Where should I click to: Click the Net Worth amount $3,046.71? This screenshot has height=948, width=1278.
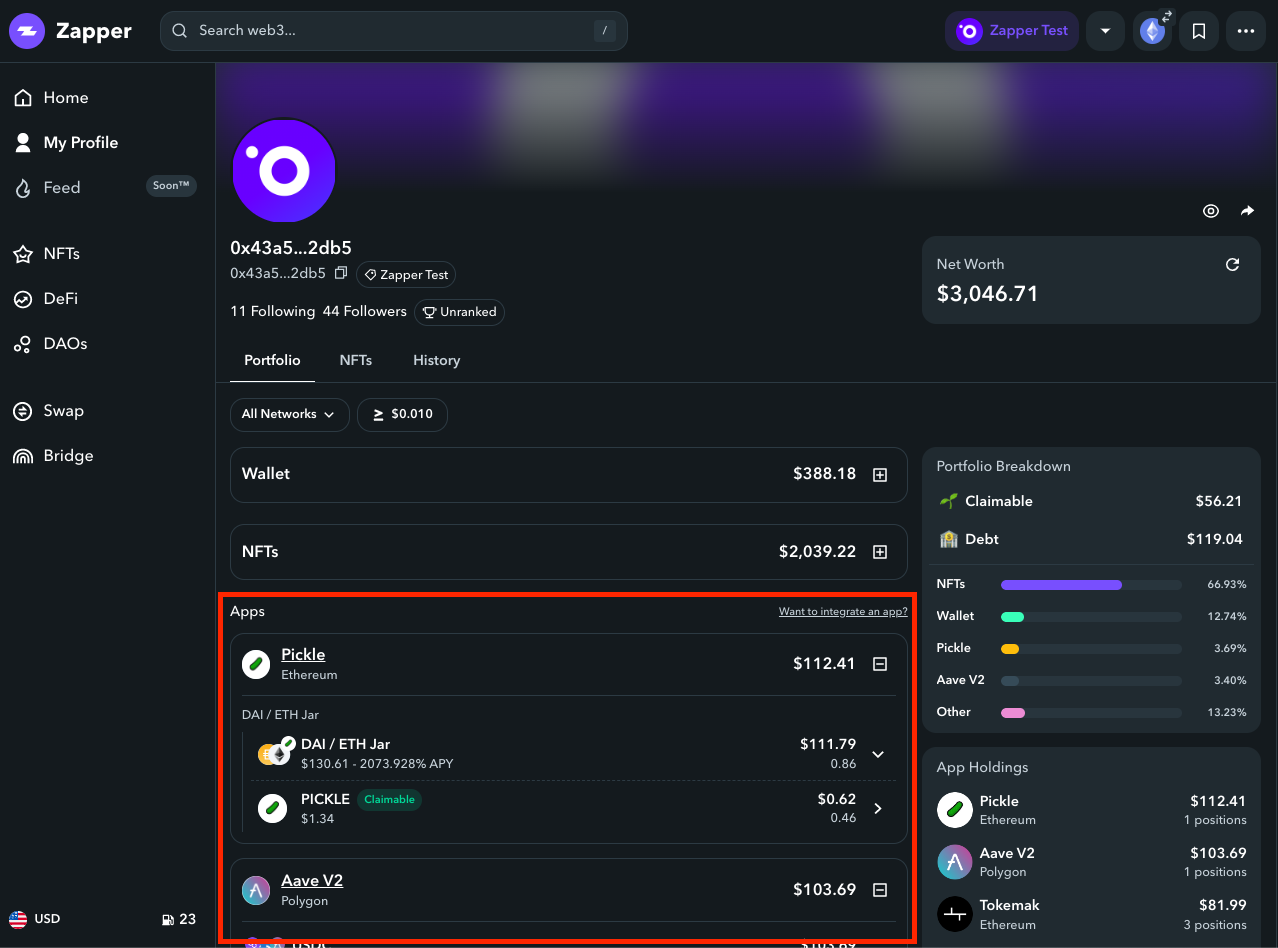(x=988, y=294)
